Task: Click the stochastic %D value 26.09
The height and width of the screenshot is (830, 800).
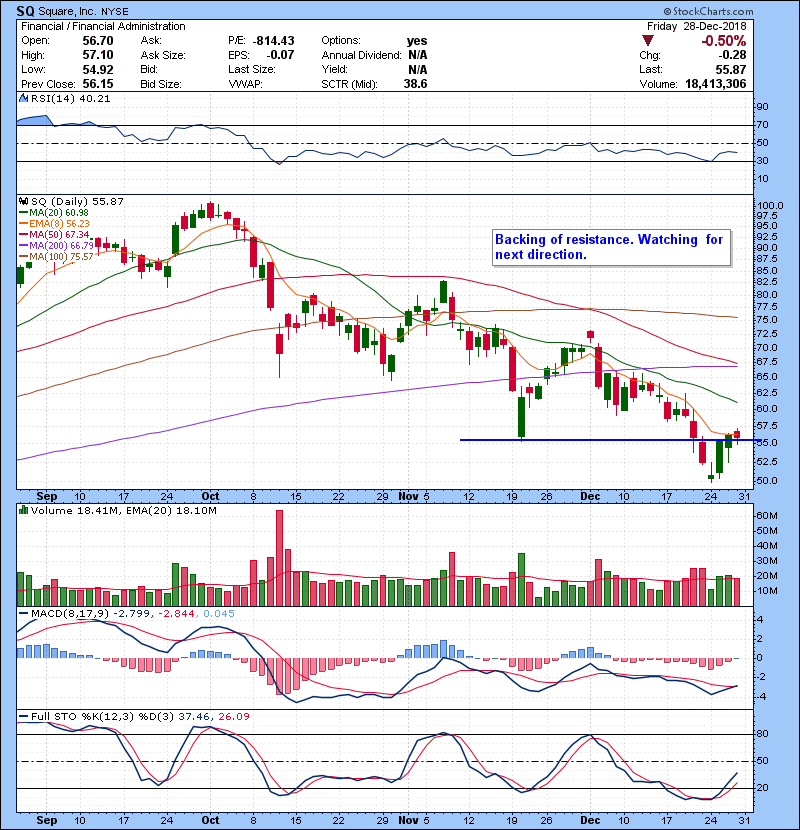Action: [233, 717]
